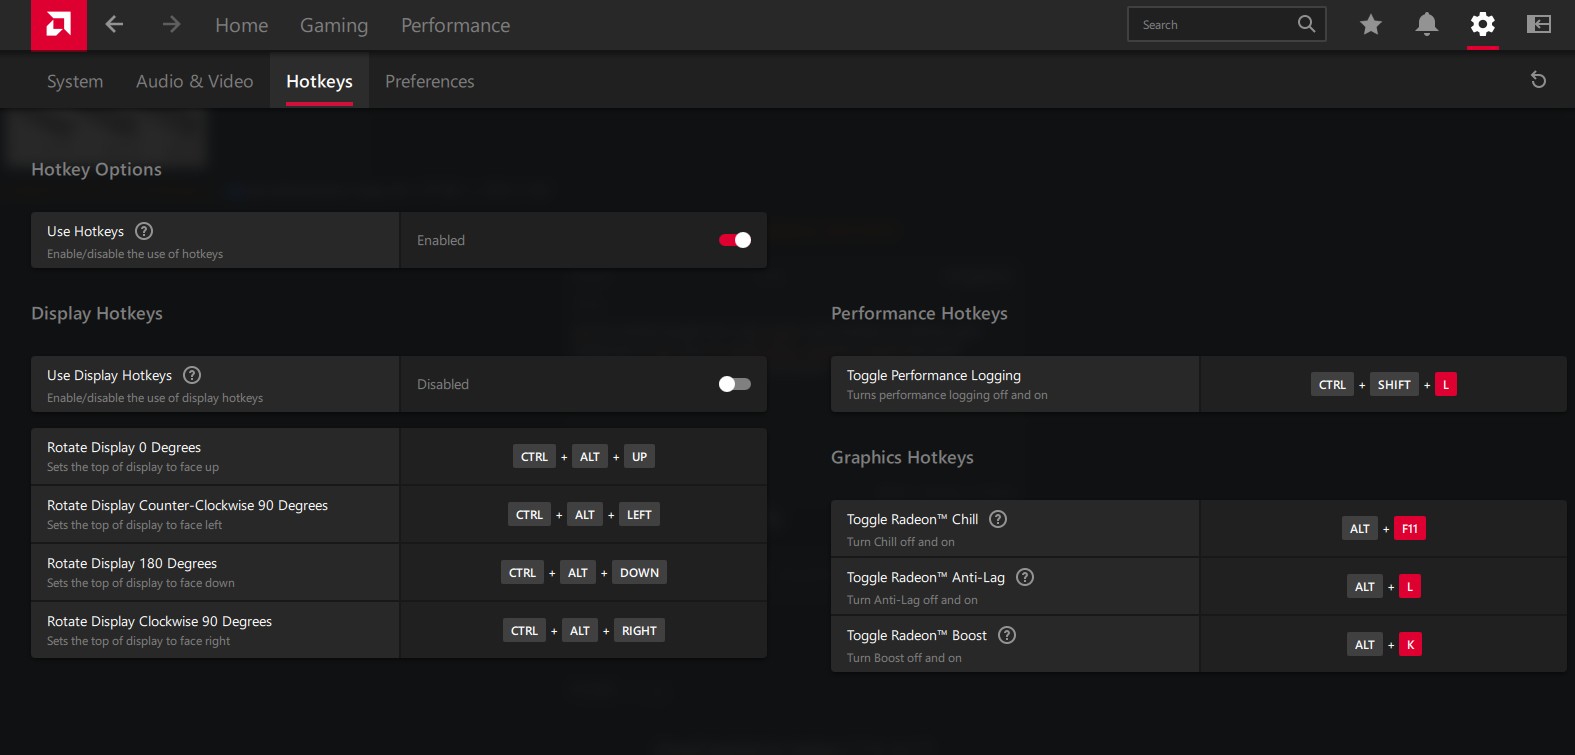Enable the Use Display Hotkeys toggle
Viewport: 1575px width, 755px height.
(x=734, y=384)
